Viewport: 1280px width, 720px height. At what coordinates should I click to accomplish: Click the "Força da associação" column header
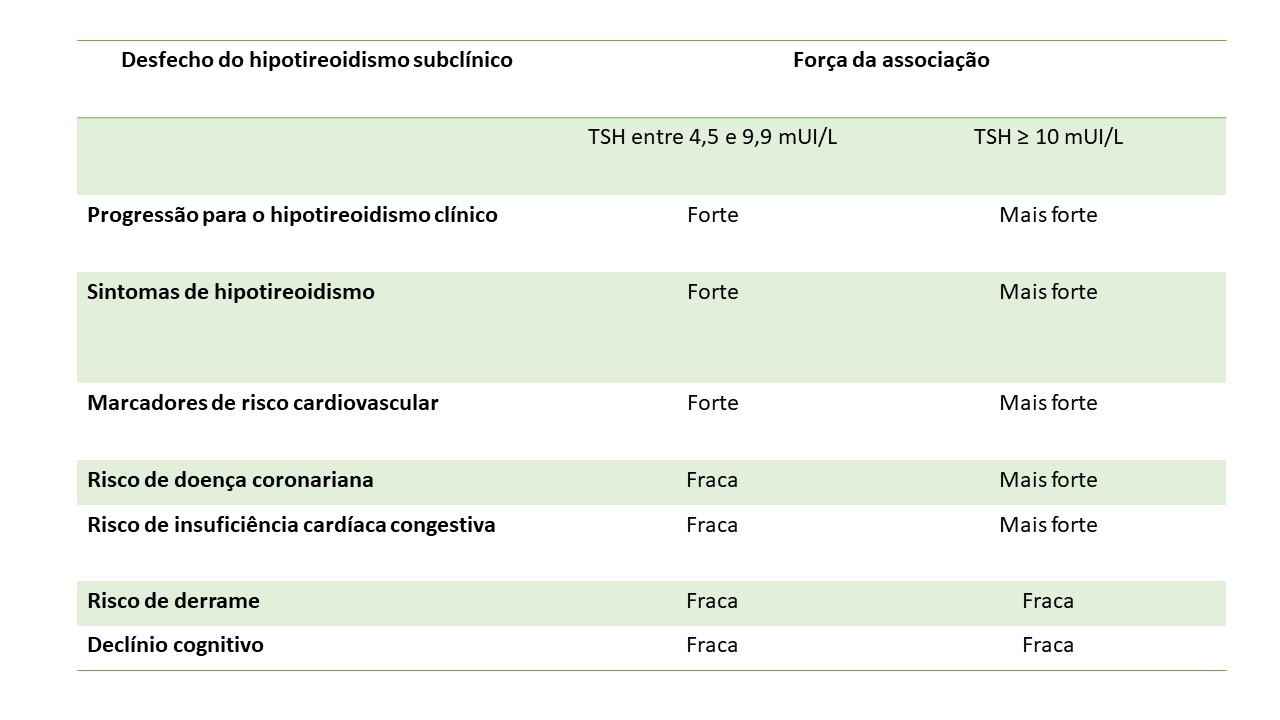pos(891,60)
